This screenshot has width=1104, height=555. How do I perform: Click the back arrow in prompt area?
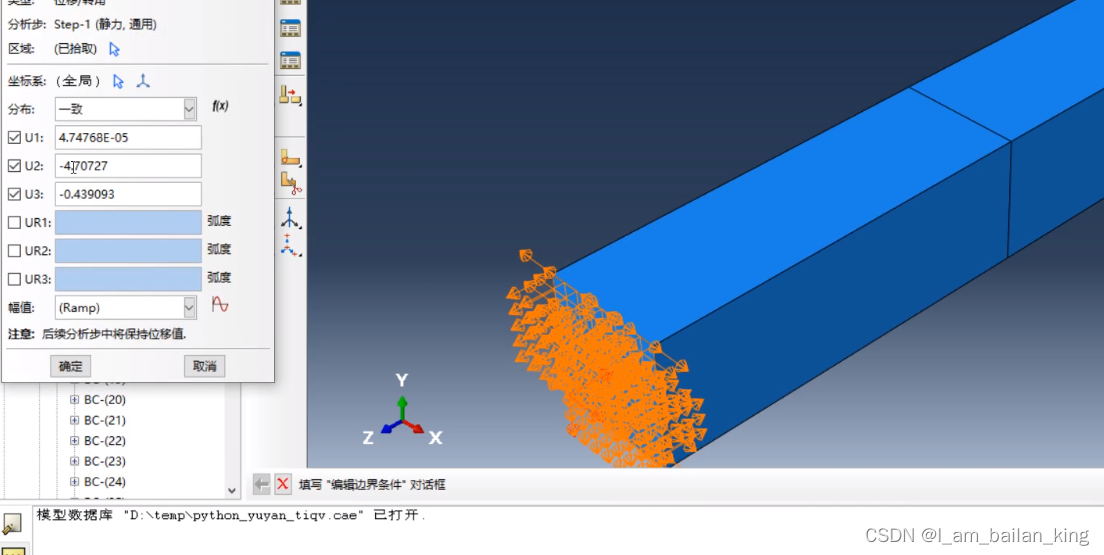(261, 484)
